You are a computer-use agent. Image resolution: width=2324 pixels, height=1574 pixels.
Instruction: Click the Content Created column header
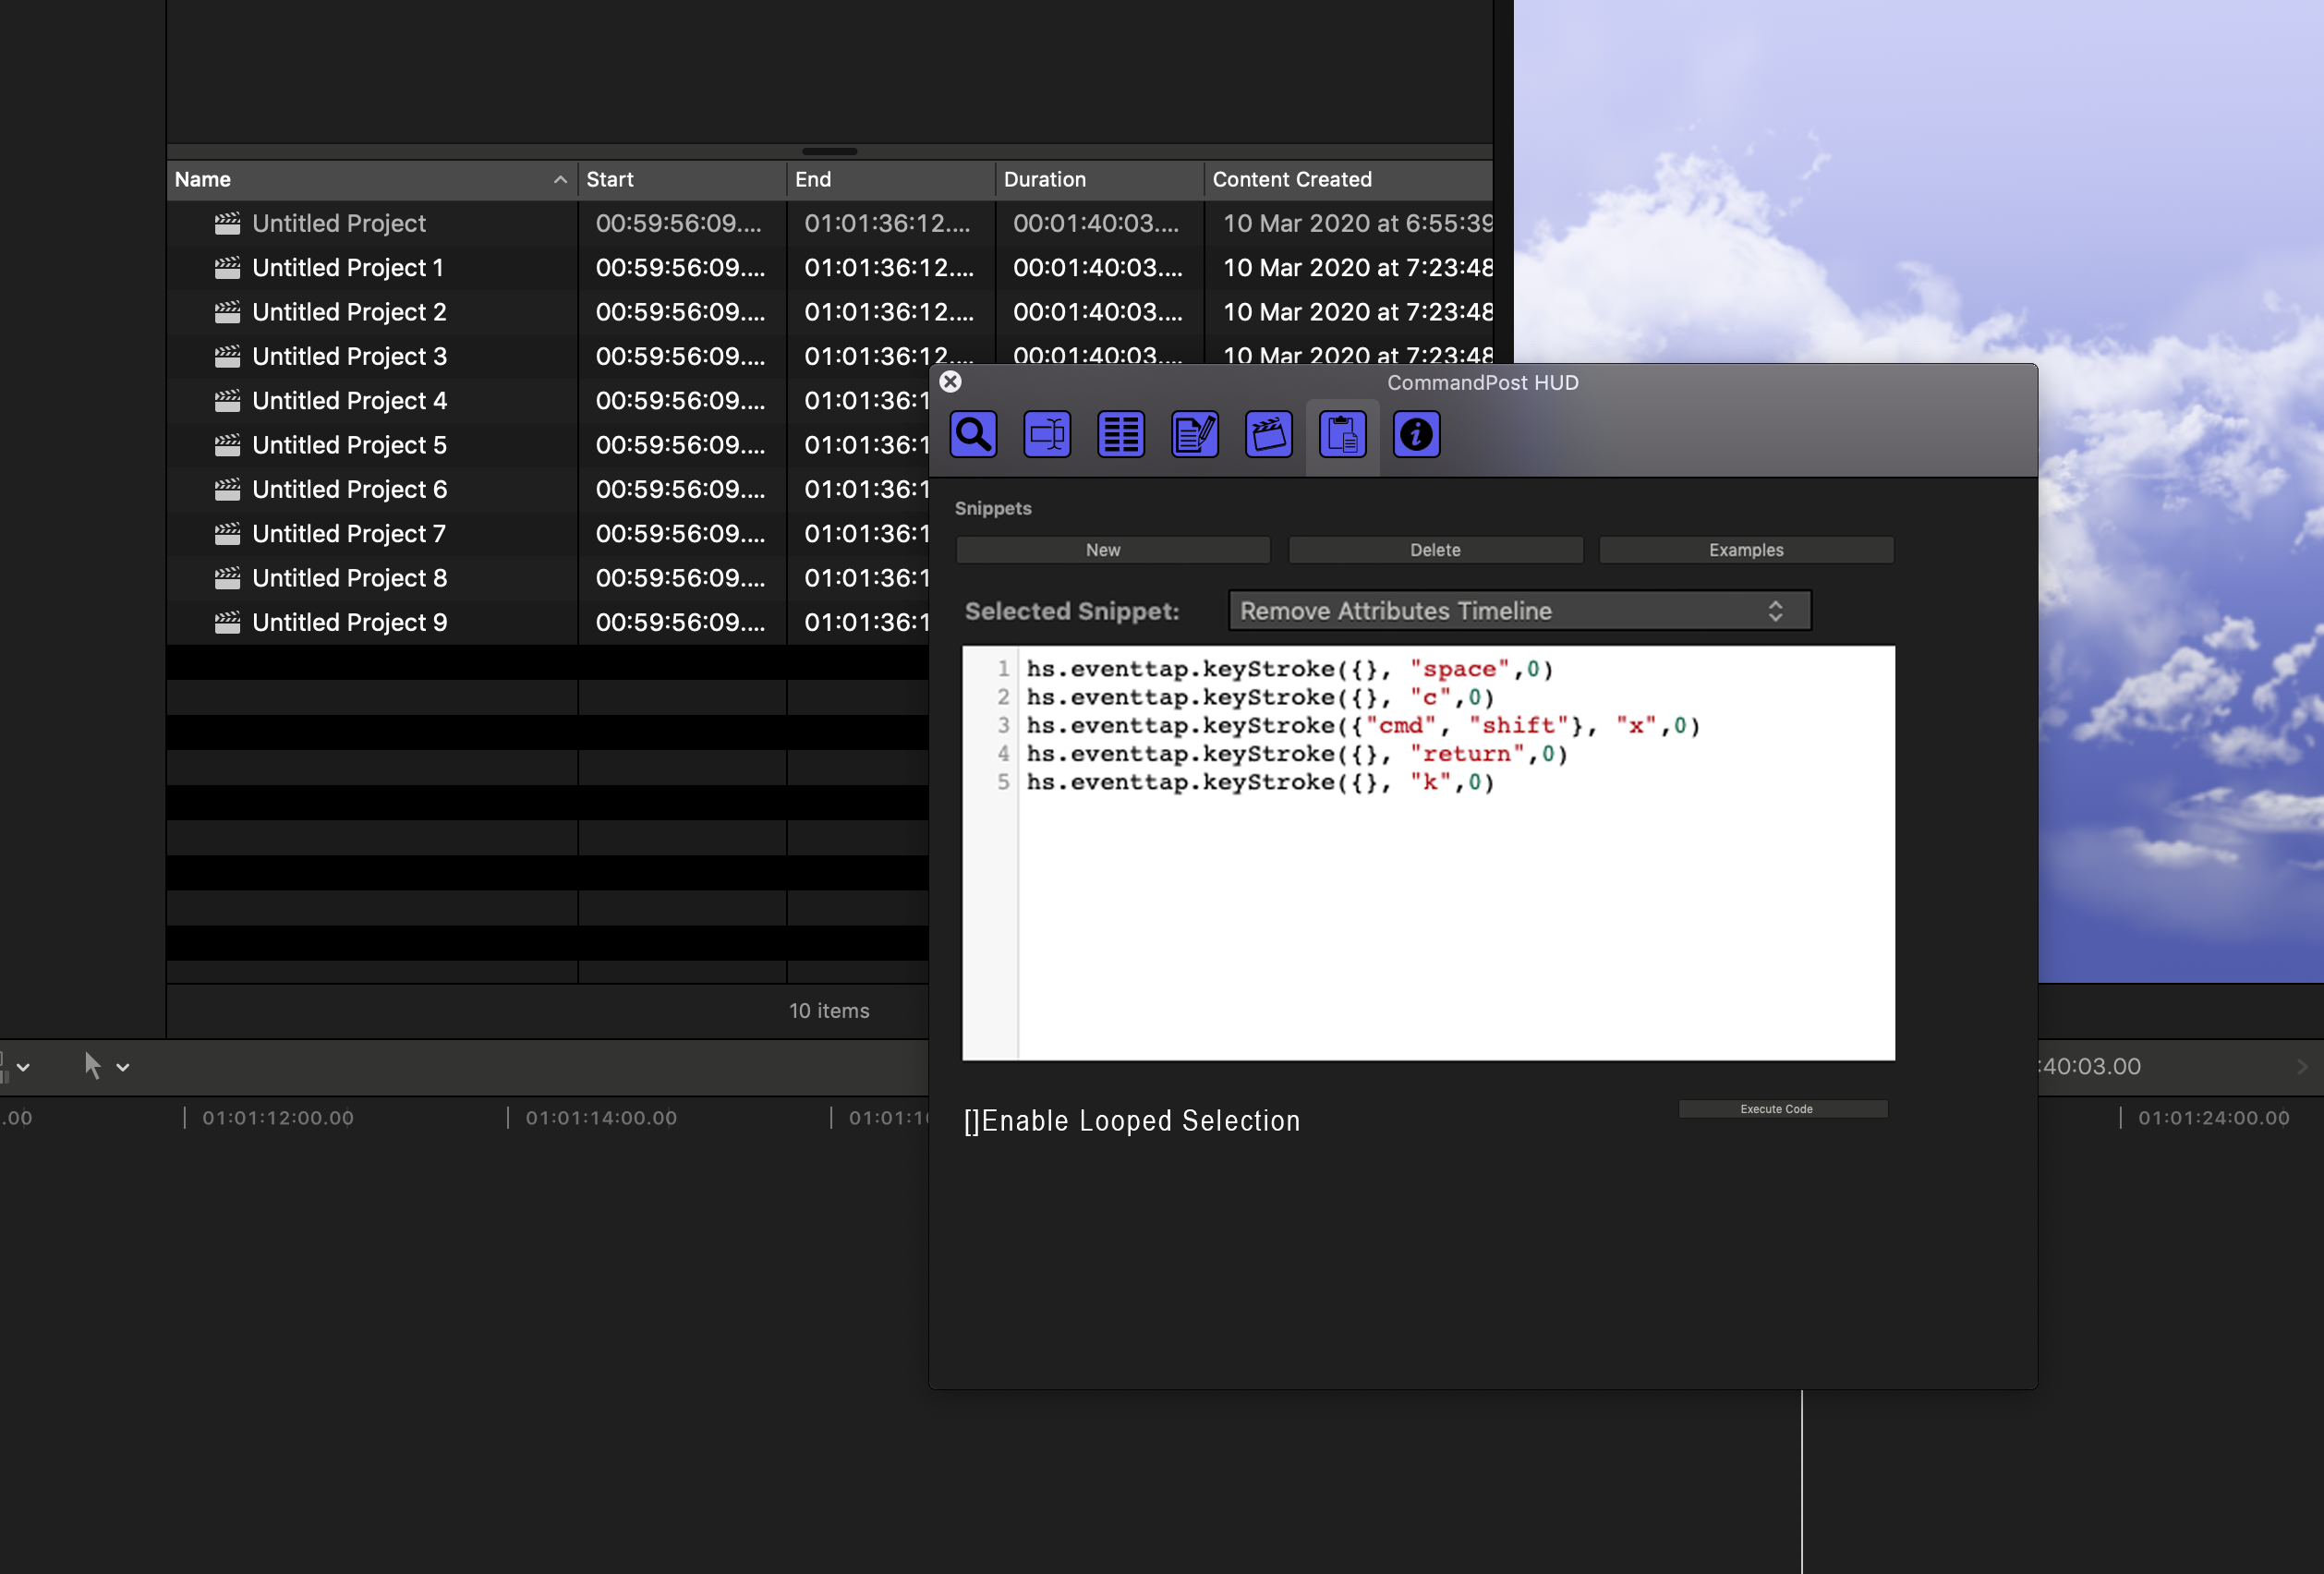click(x=1292, y=180)
